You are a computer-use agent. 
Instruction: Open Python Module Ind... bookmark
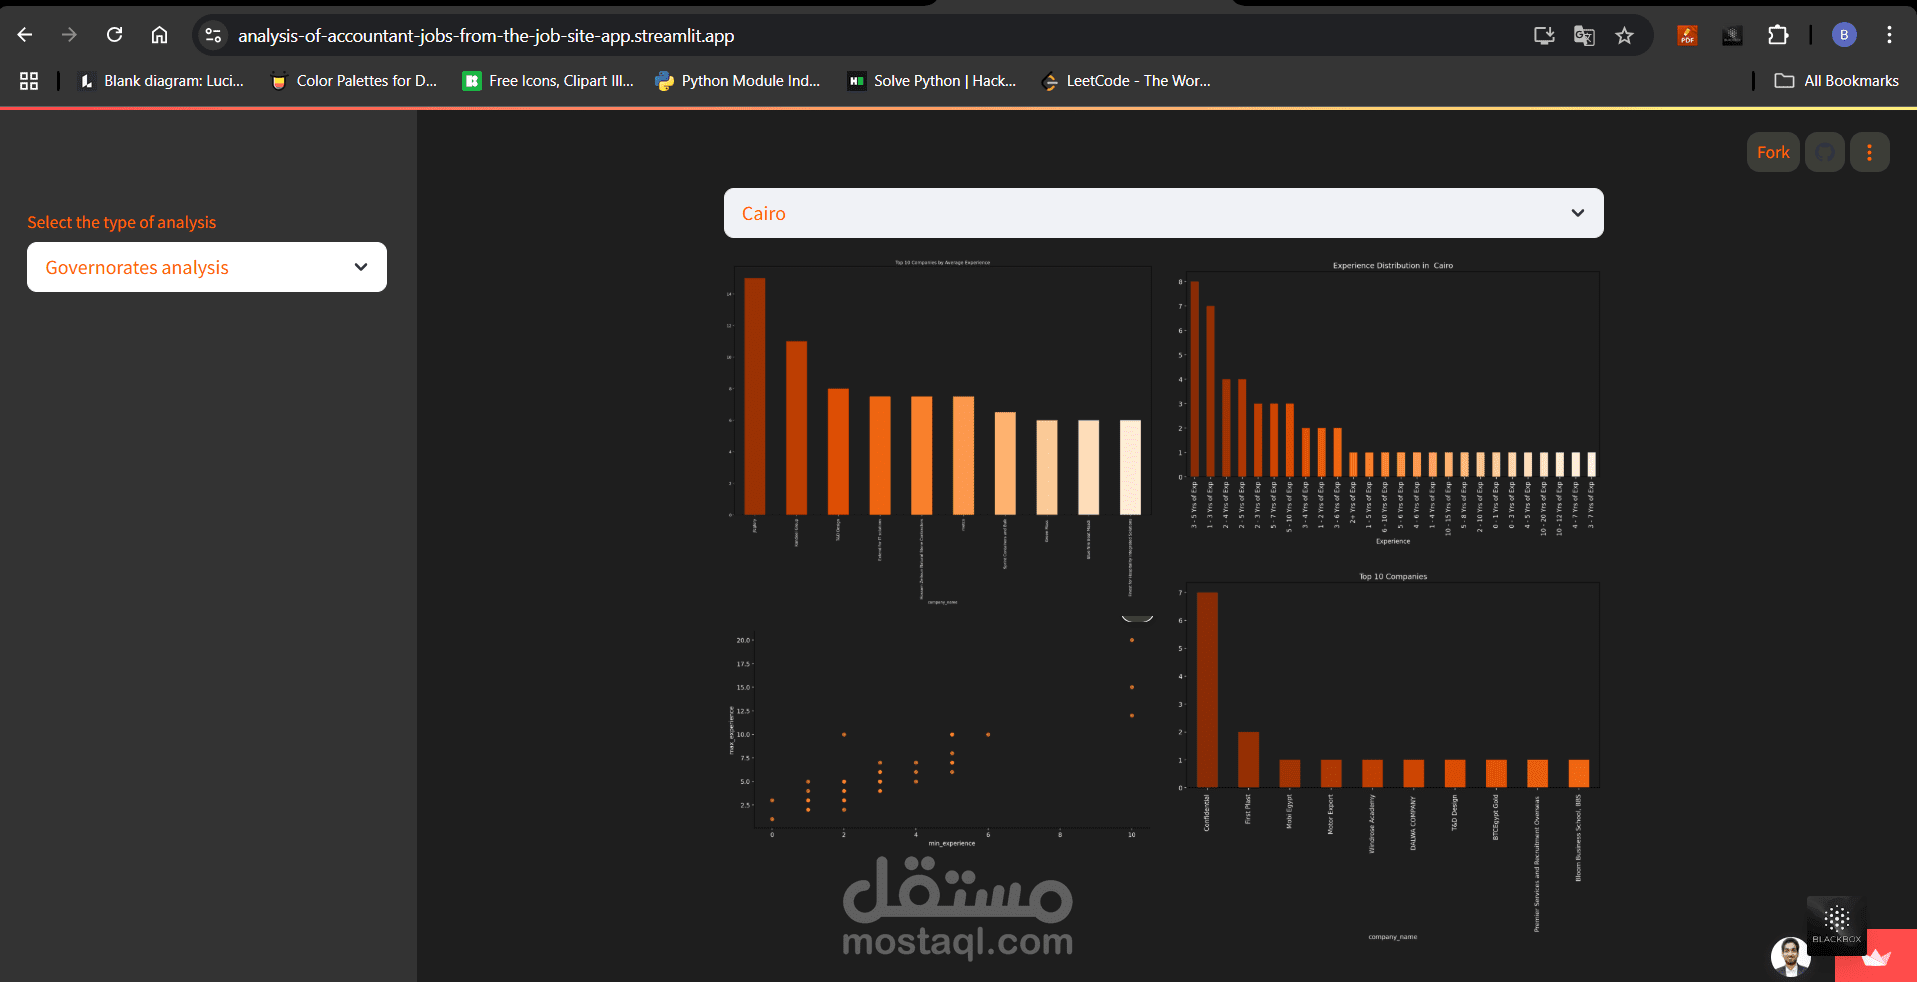point(737,81)
